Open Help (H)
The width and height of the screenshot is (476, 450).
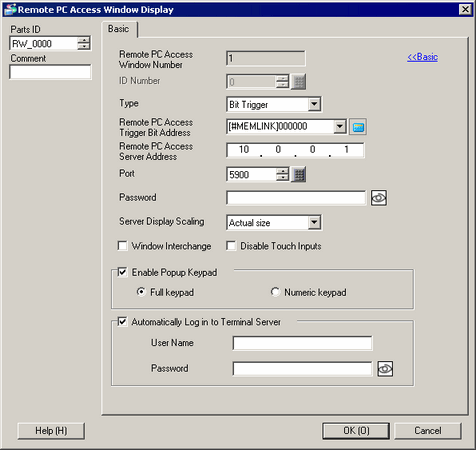click(51, 431)
